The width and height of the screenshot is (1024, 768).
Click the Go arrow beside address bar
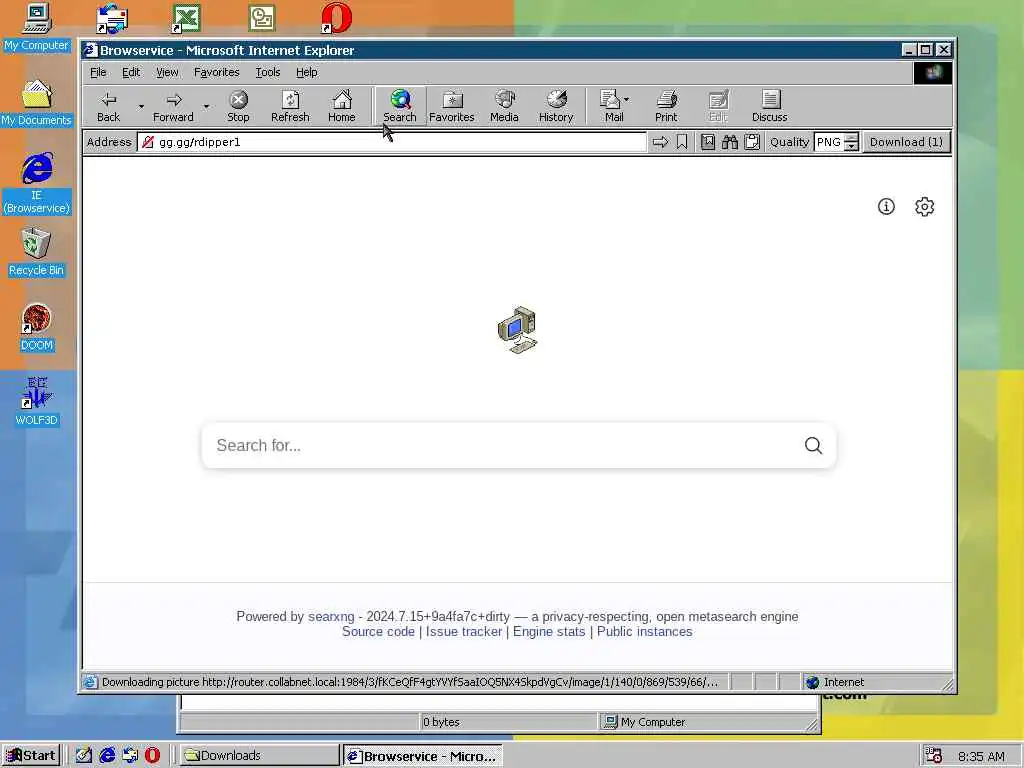[x=660, y=142]
